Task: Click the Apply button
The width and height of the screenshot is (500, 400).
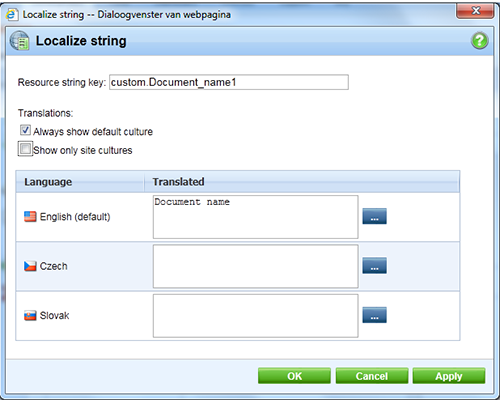Action: (449, 376)
